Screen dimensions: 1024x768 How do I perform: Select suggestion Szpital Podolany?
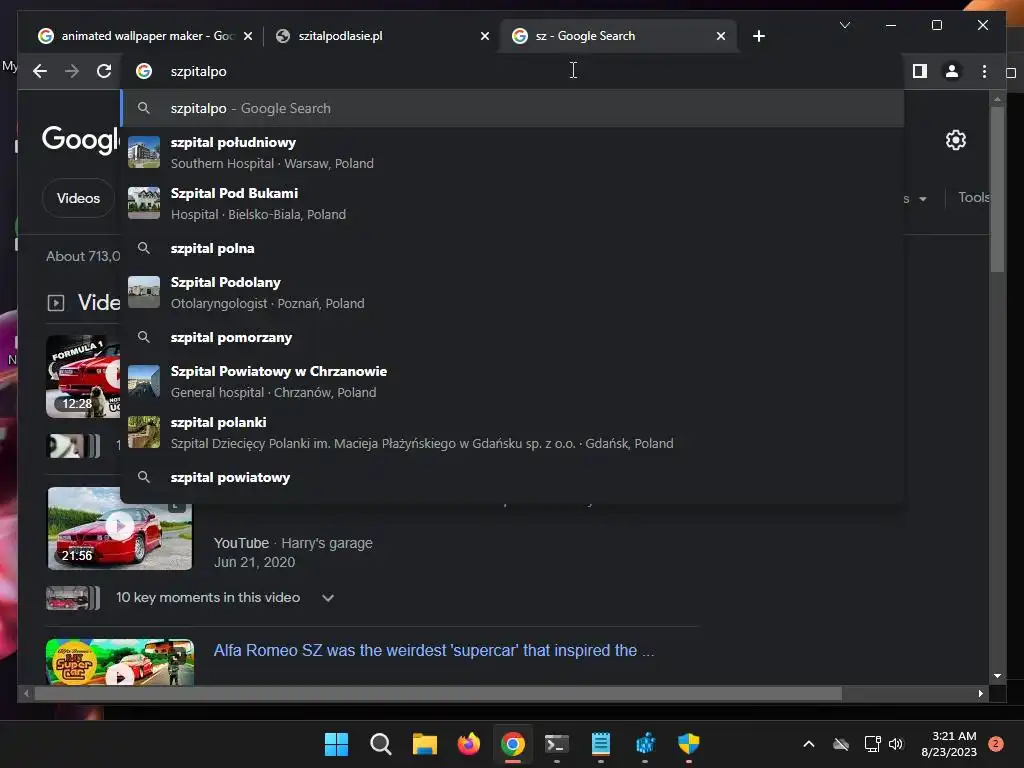pos(513,292)
